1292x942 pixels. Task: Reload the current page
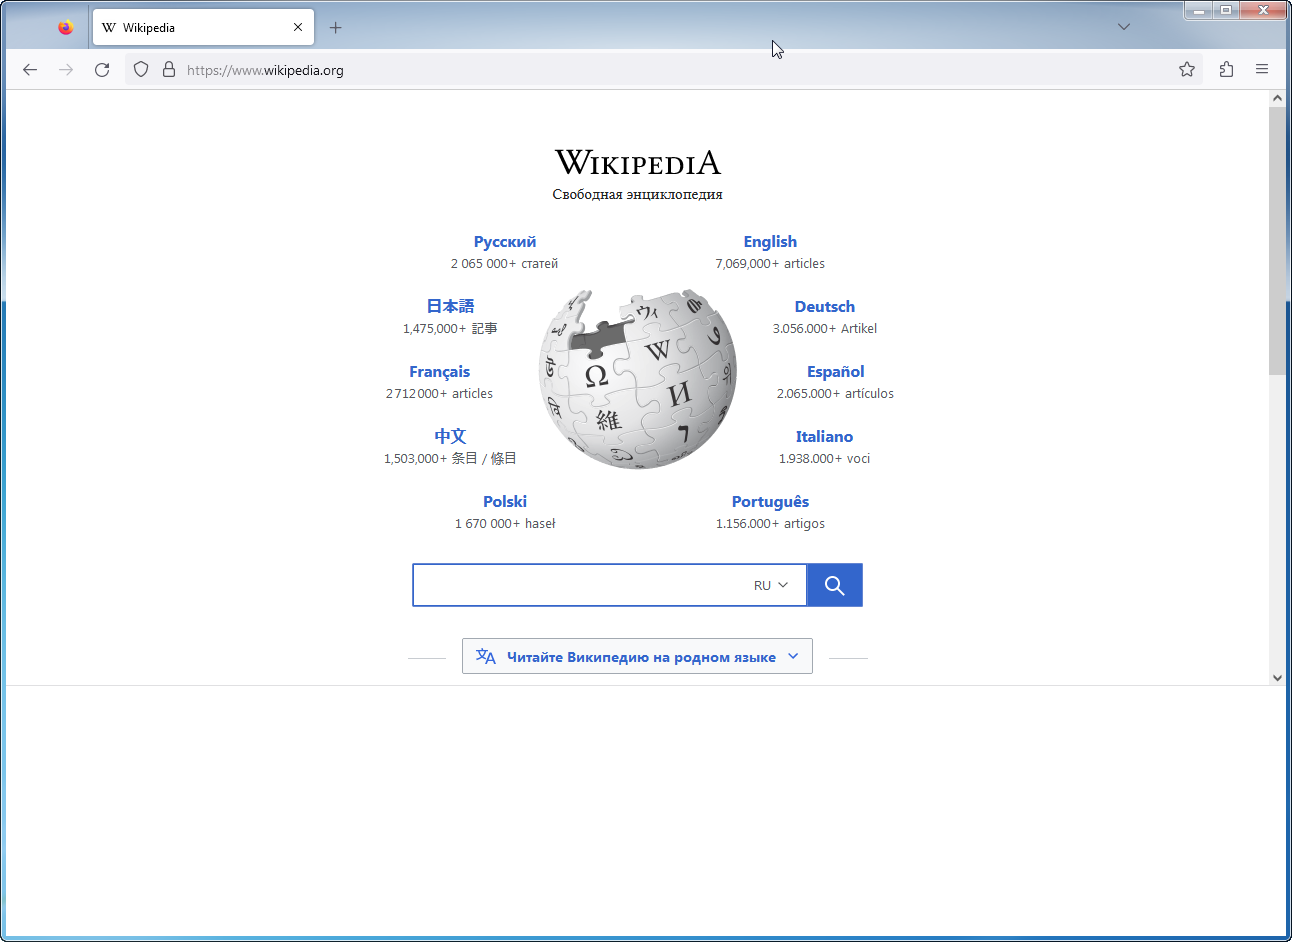coord(102,70)
